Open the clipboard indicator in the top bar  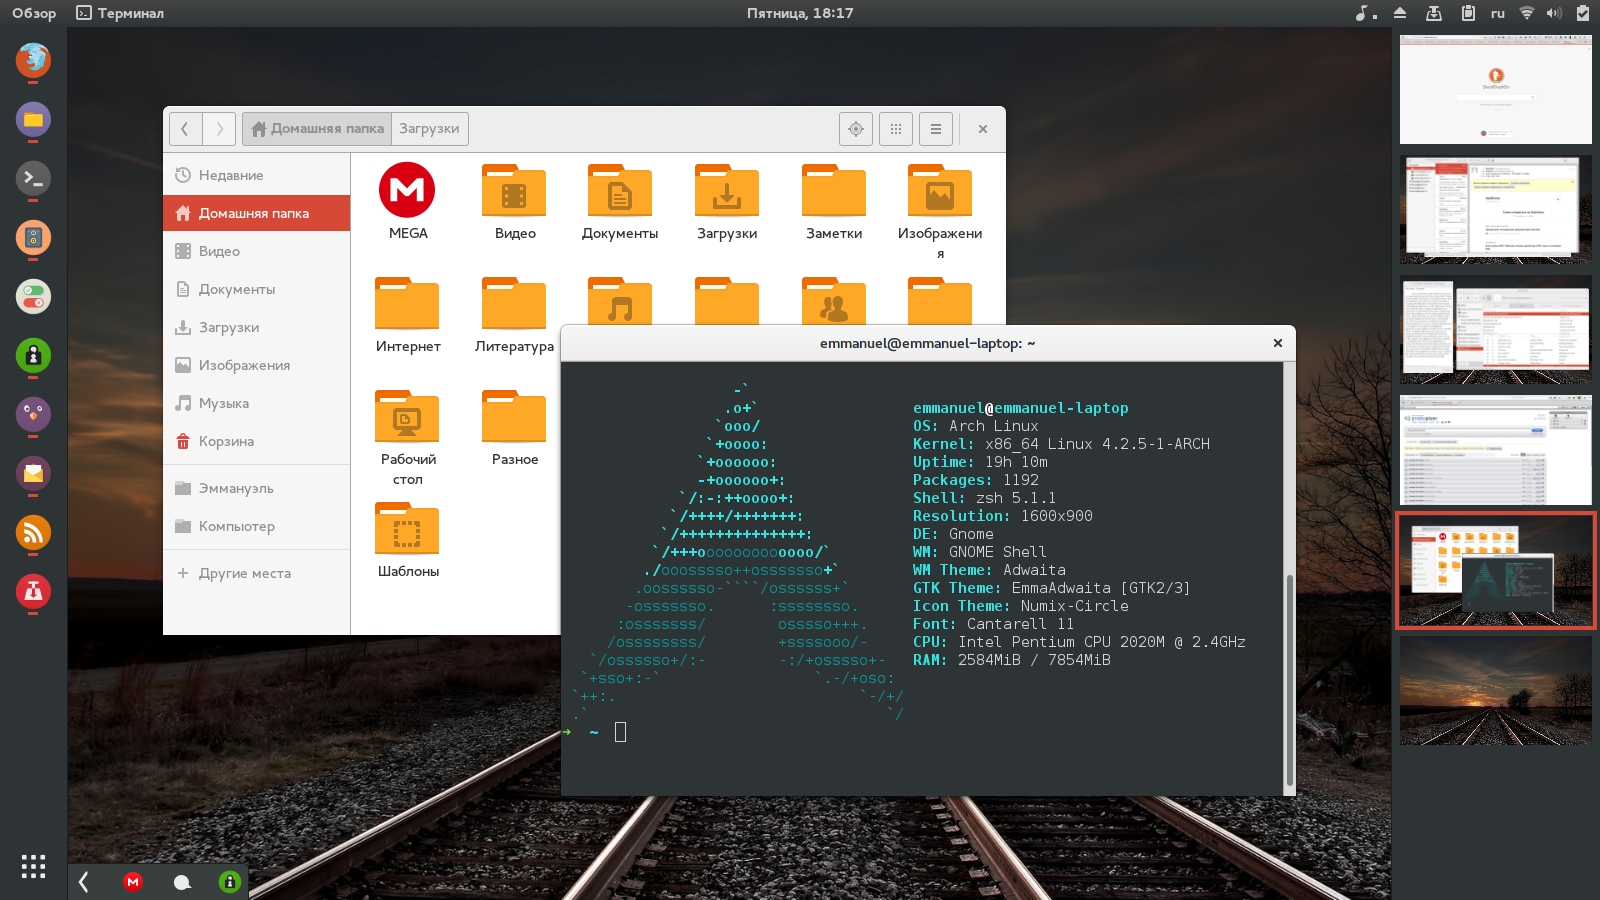(1468, 13)
